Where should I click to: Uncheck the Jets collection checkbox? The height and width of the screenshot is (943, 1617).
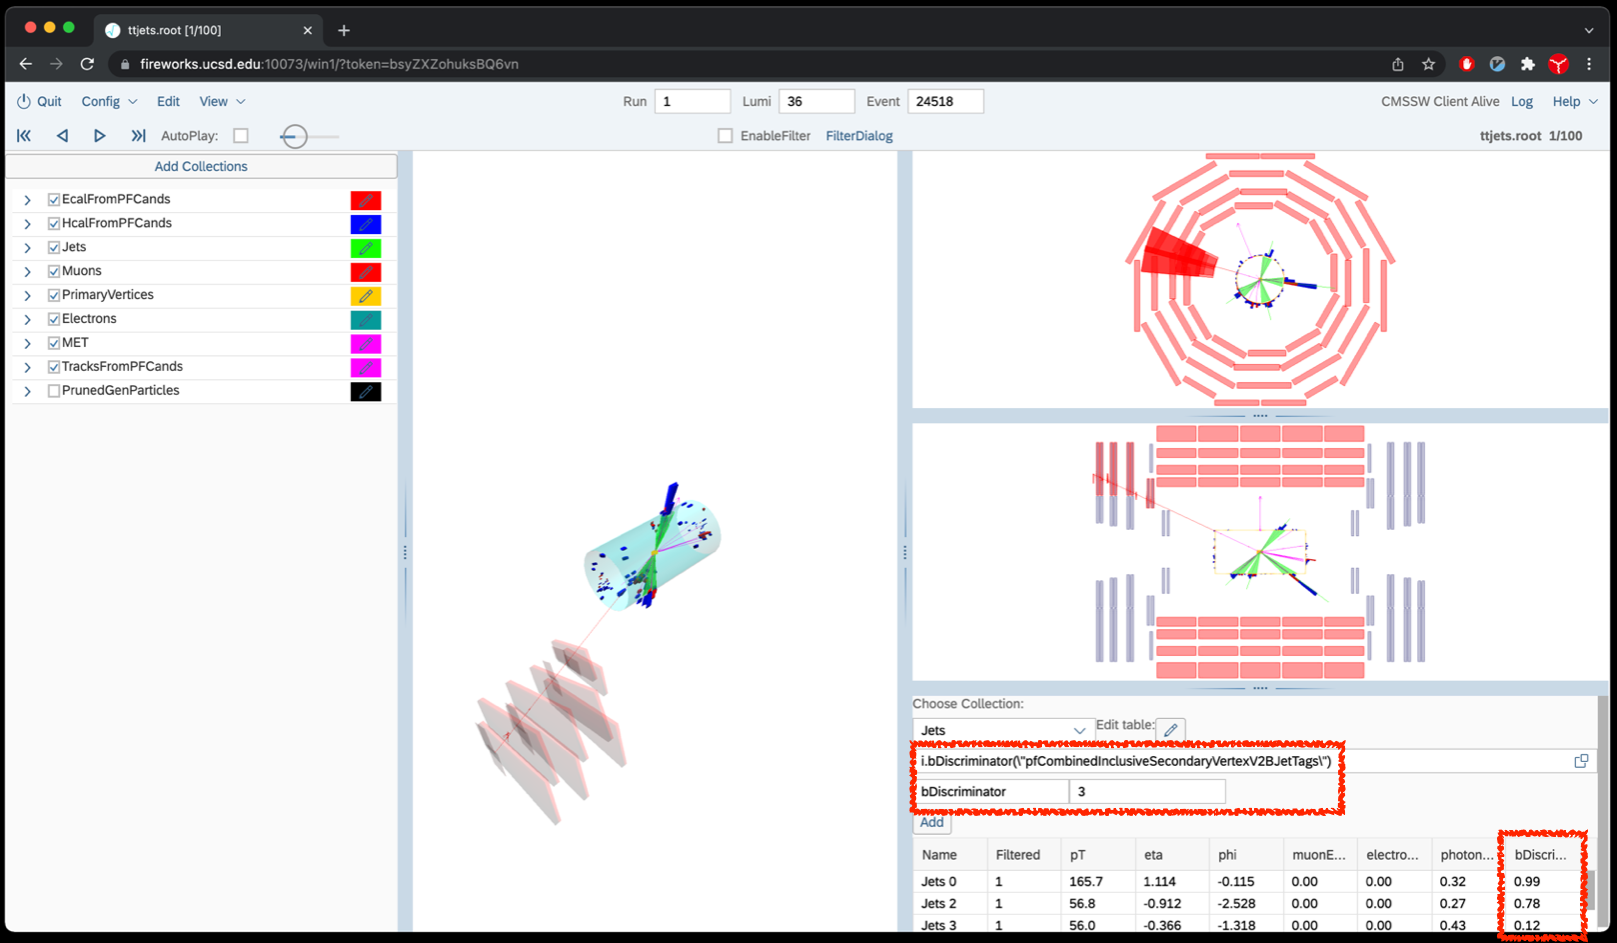54,248
